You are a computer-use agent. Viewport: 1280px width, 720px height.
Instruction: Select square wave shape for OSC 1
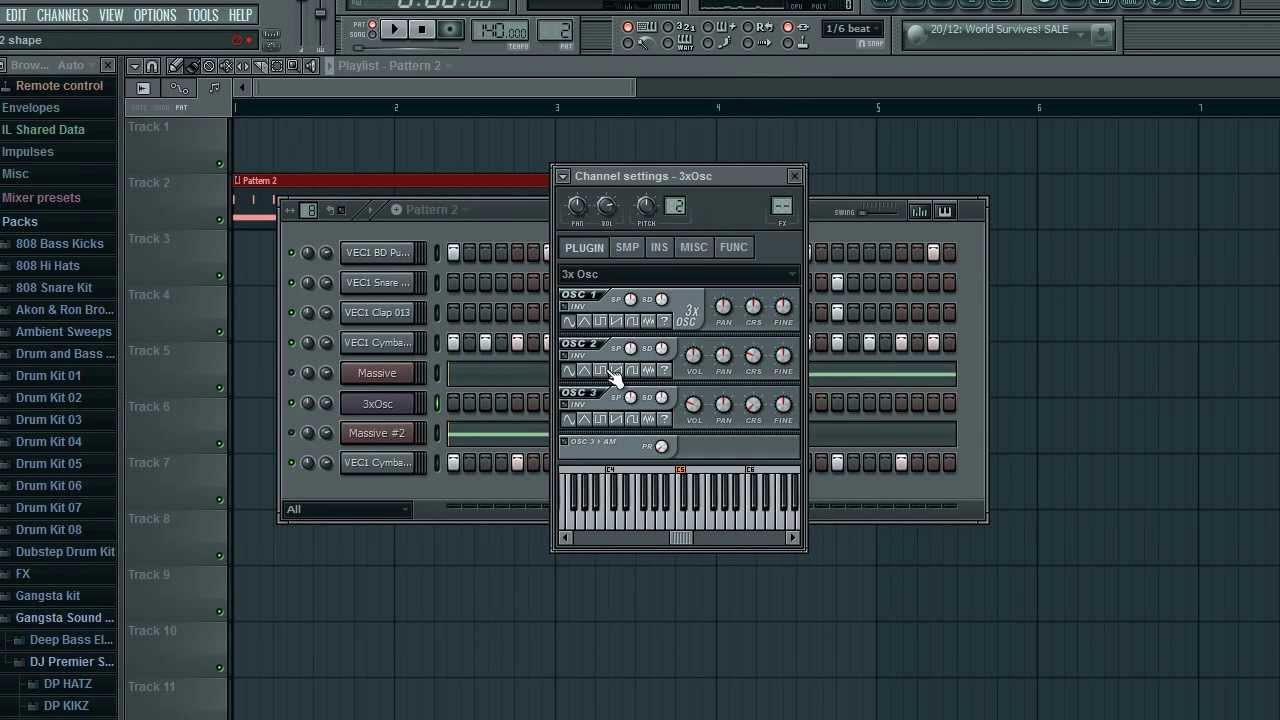[x=600, y=321]
